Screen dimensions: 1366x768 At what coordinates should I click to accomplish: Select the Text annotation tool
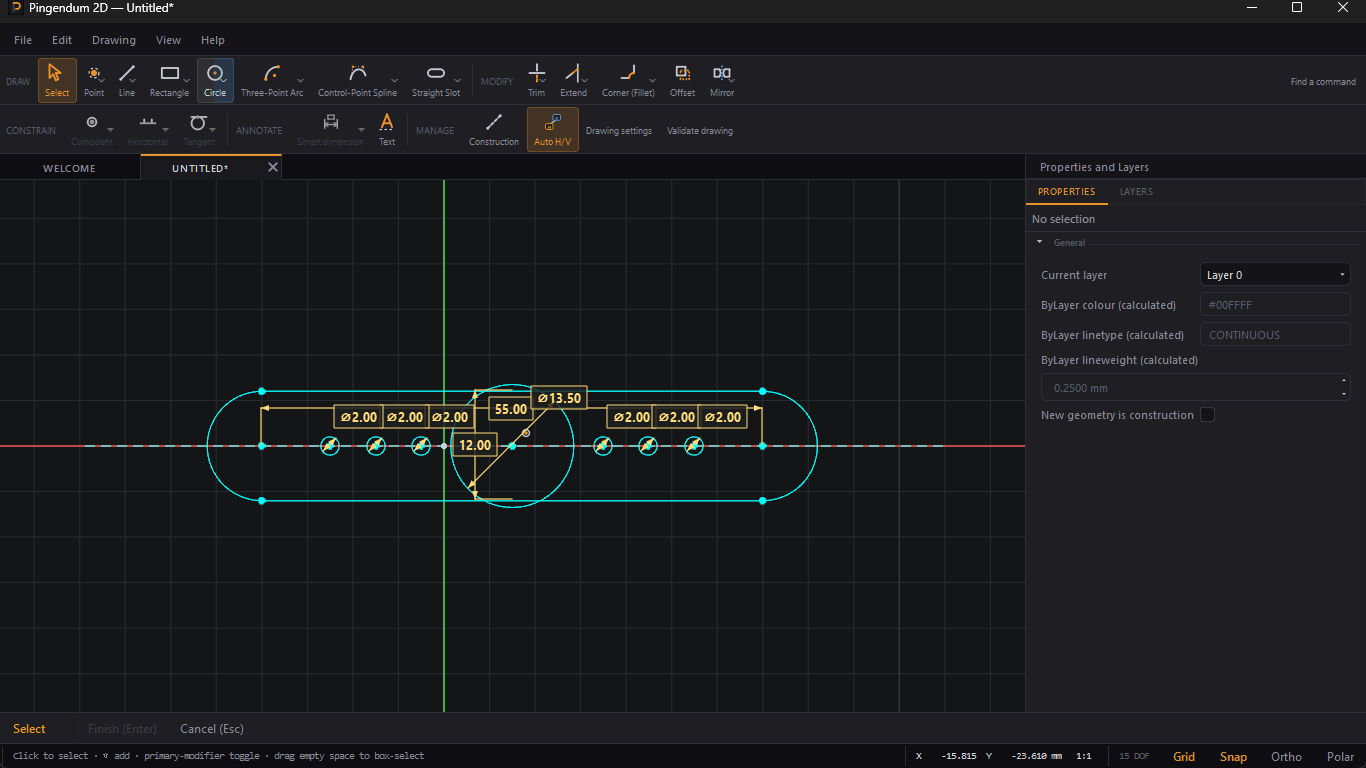coord(387,128)
